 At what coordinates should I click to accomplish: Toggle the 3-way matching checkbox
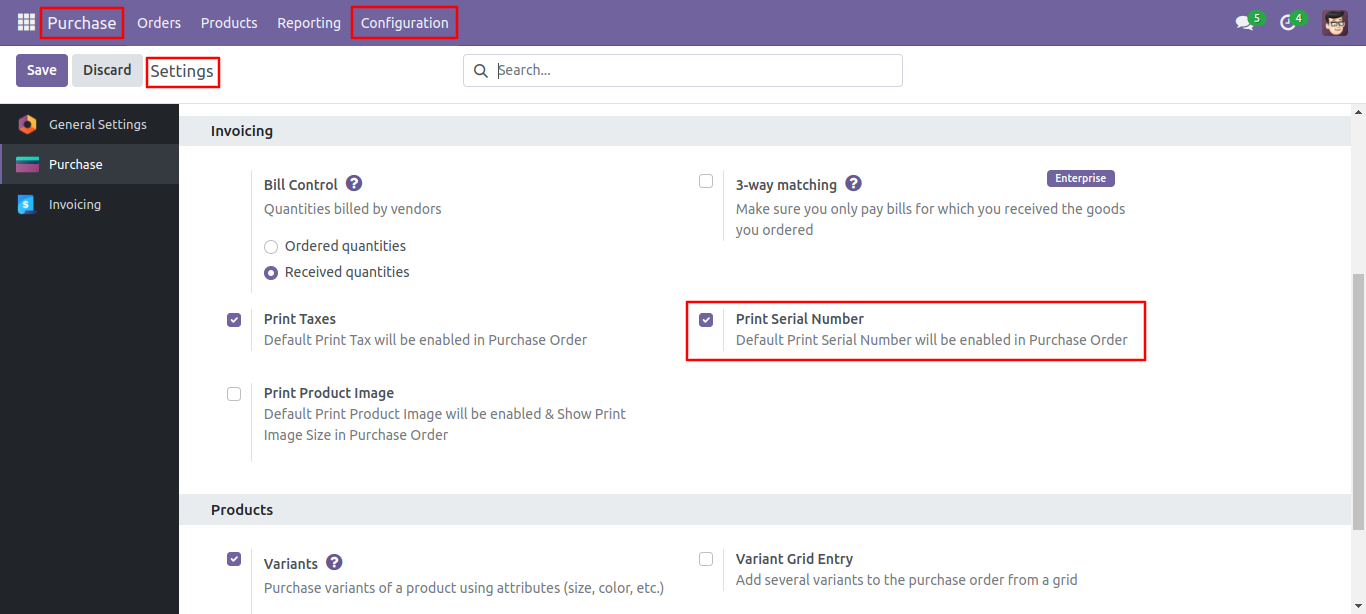(706, 181)
